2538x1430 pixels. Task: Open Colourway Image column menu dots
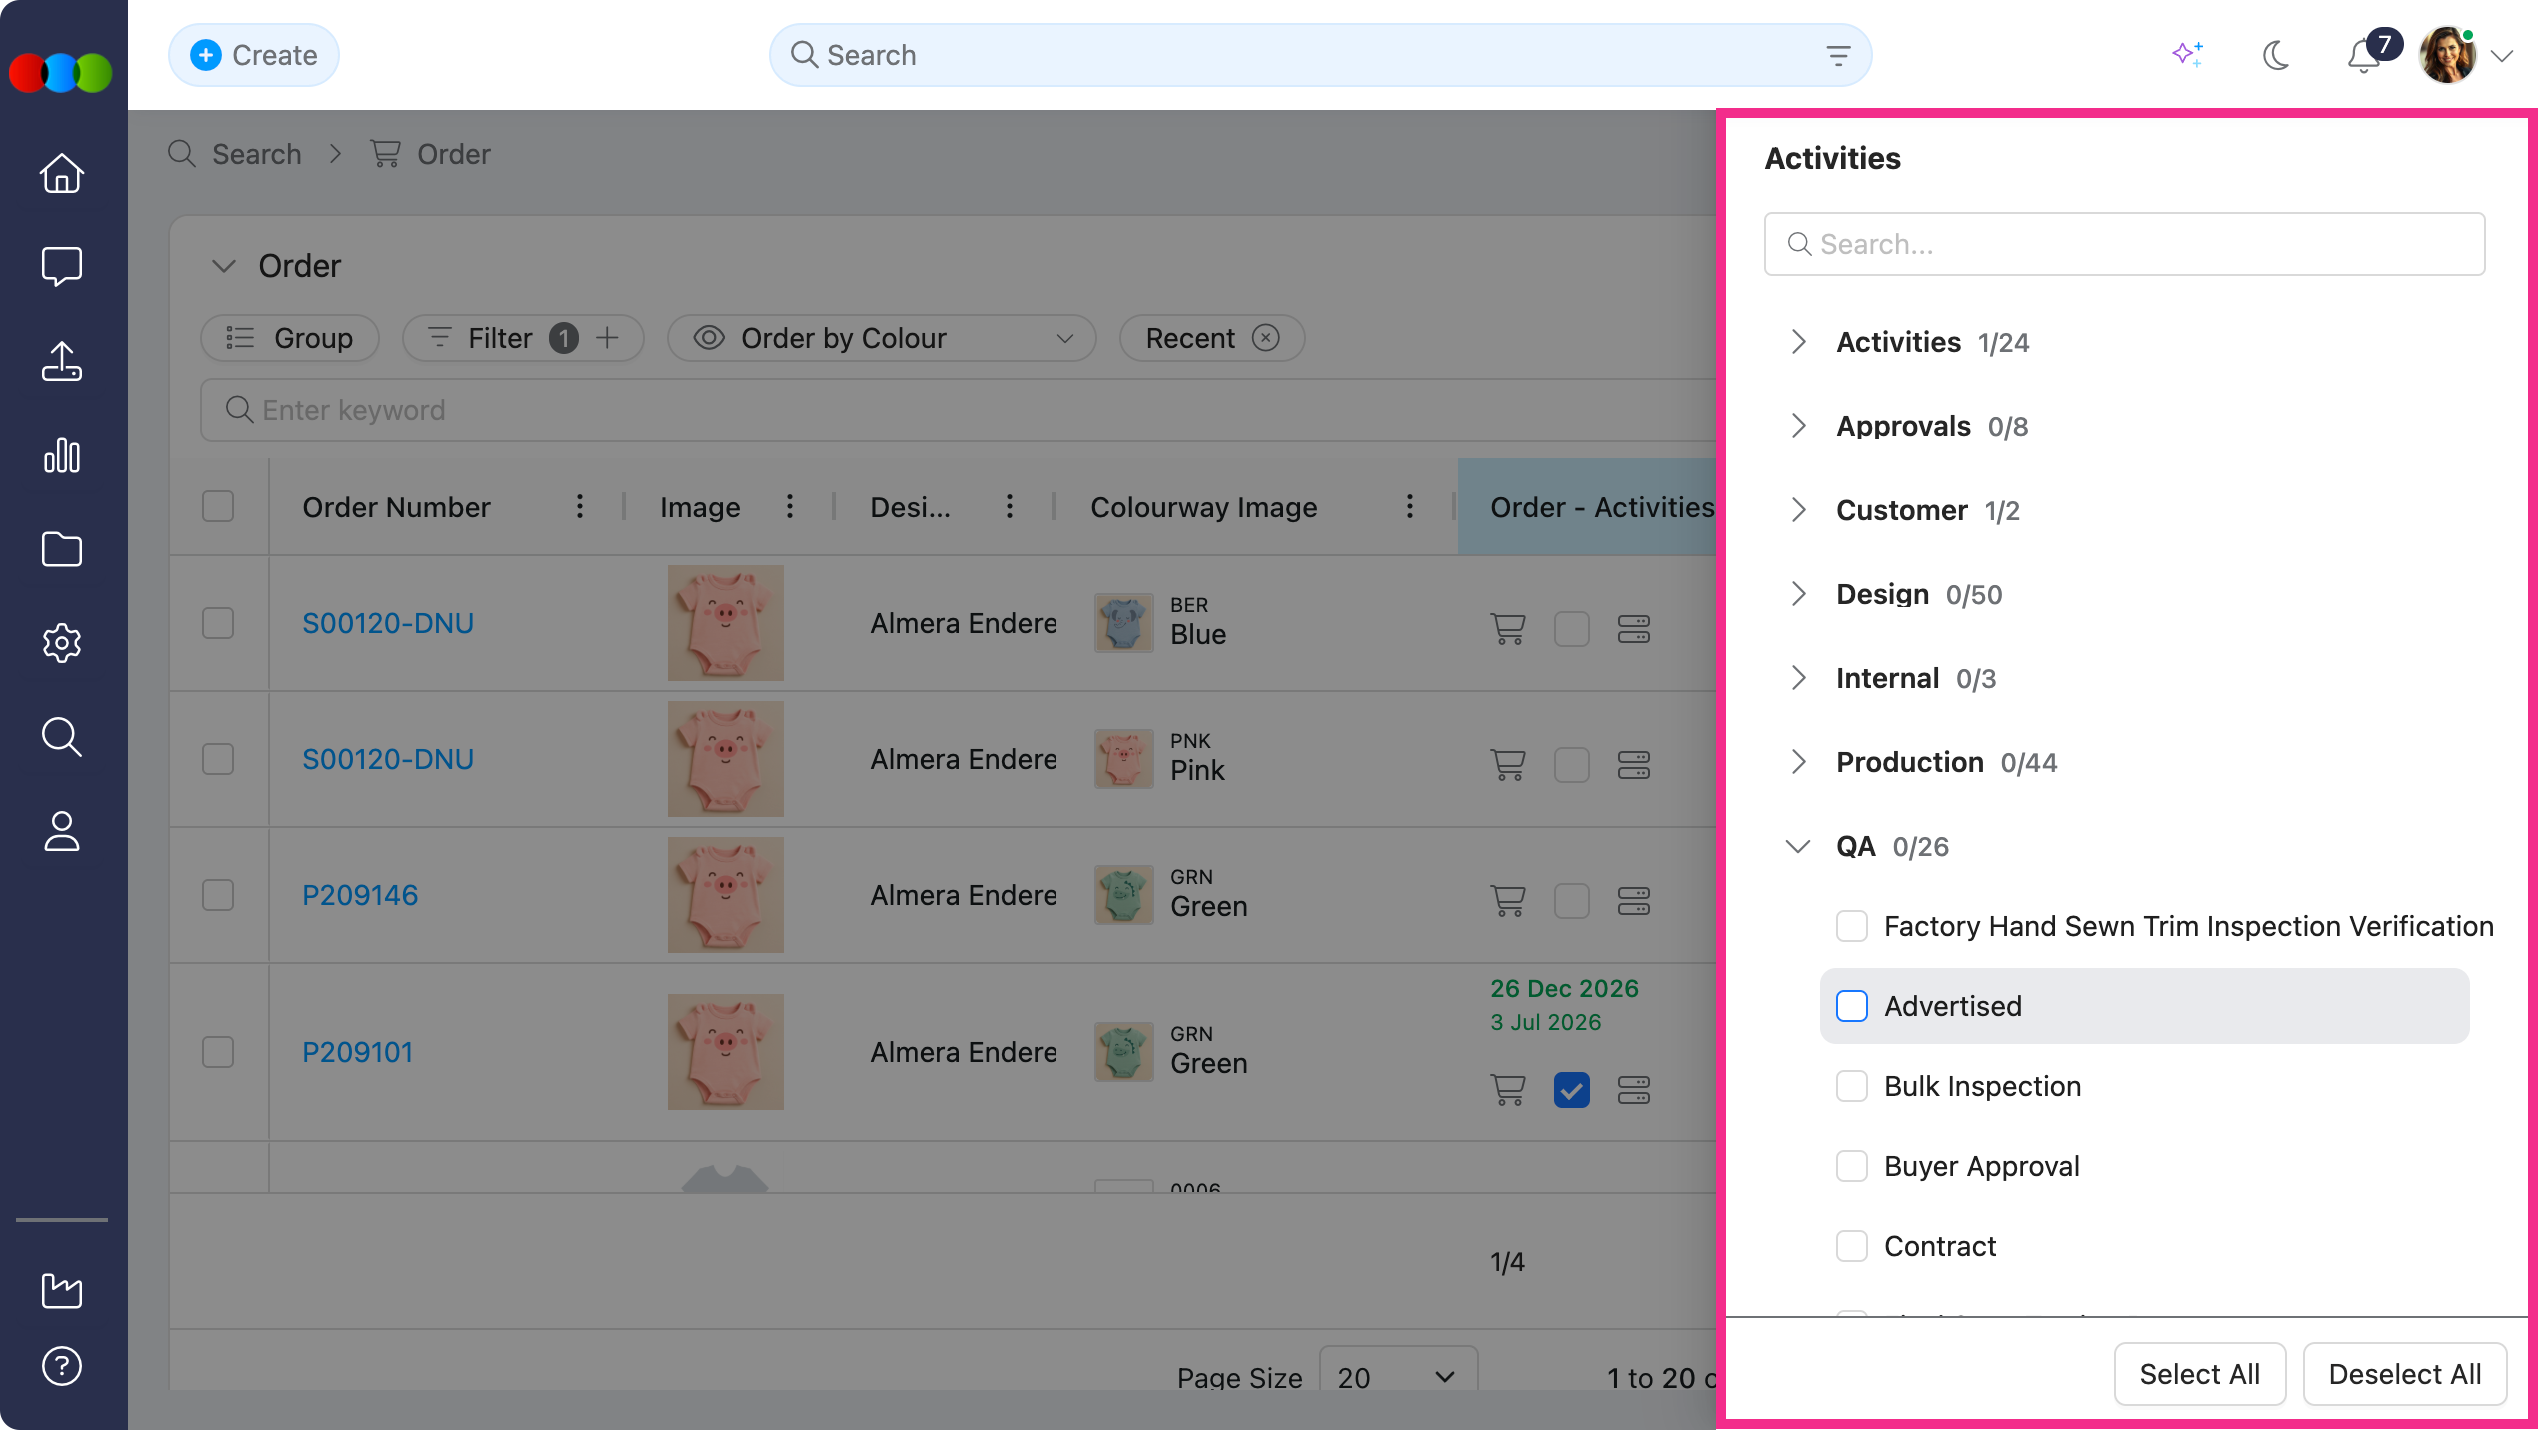click(x=1410, y=507)
